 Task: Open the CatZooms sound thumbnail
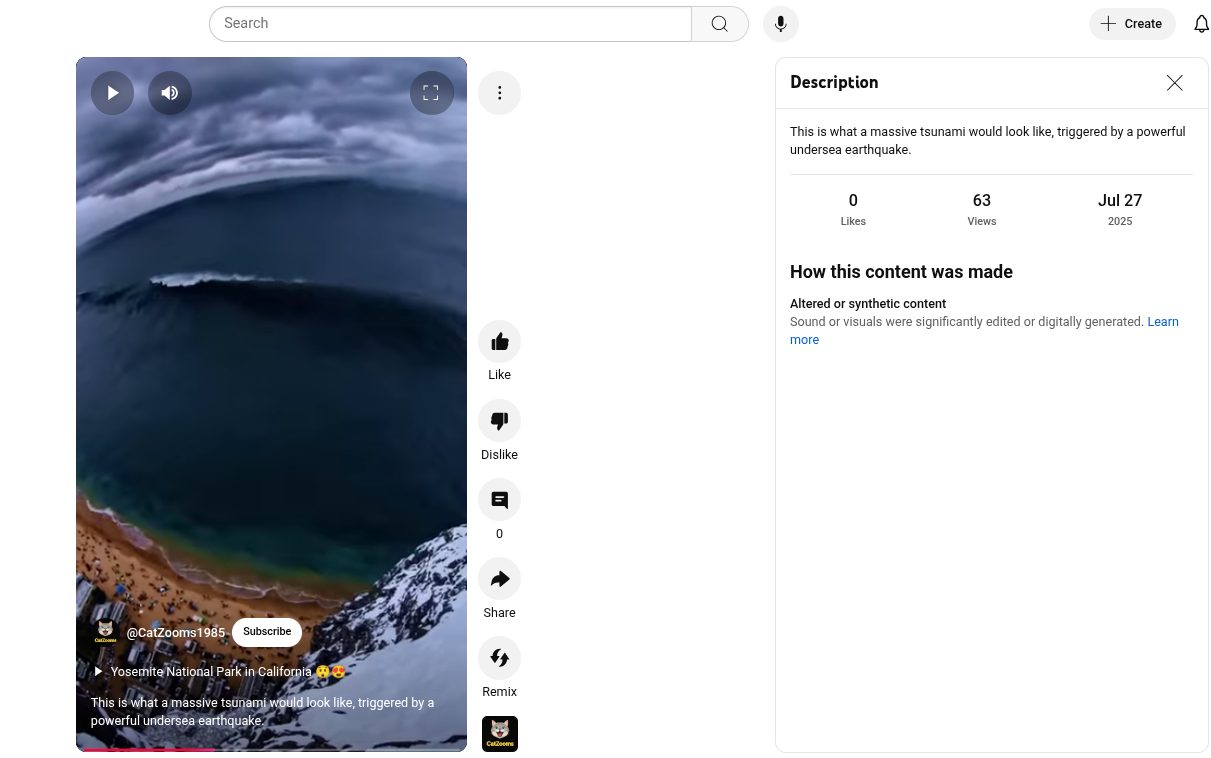click(x=499, y=734)
